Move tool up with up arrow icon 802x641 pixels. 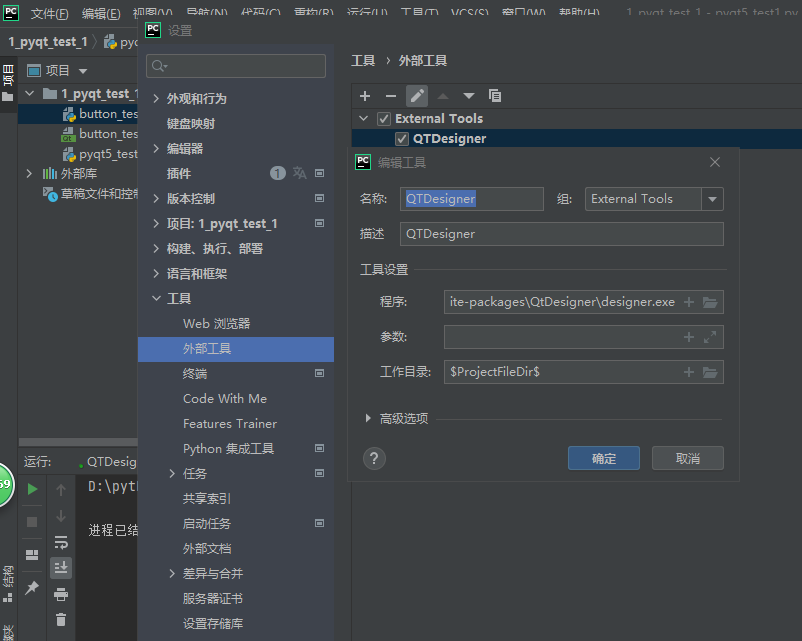coord(443,96)
